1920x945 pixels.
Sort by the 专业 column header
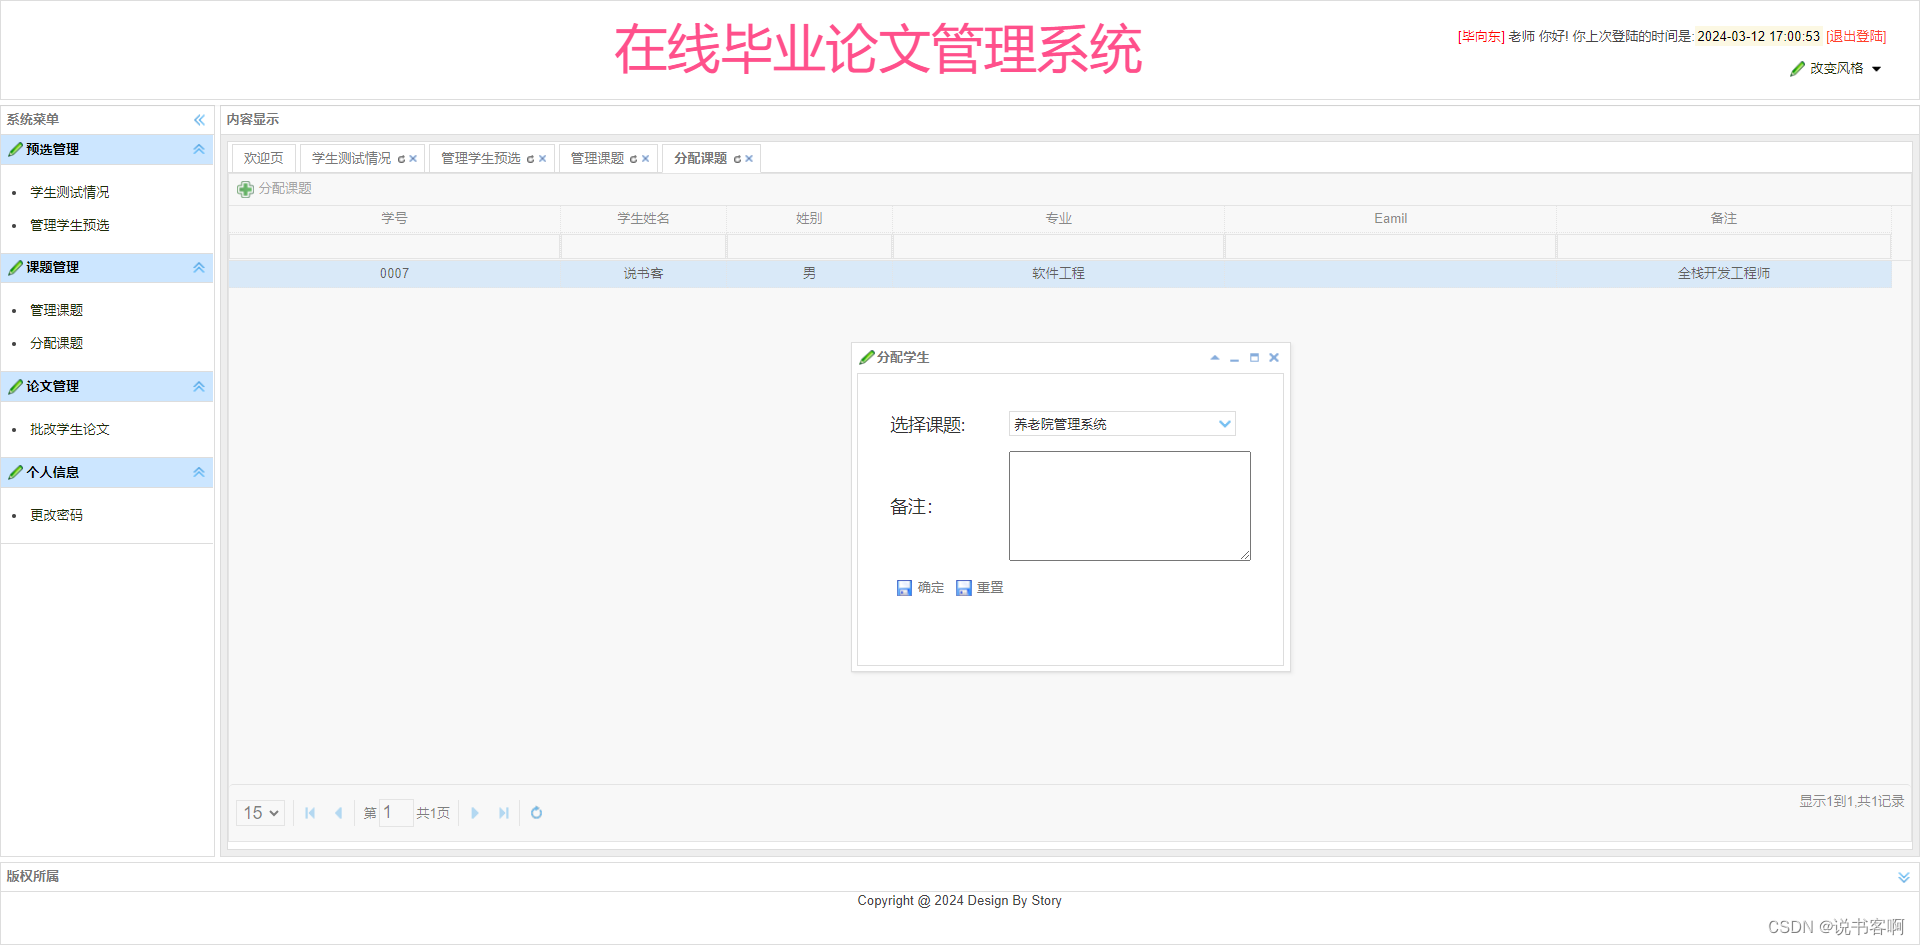(1058, 218)
